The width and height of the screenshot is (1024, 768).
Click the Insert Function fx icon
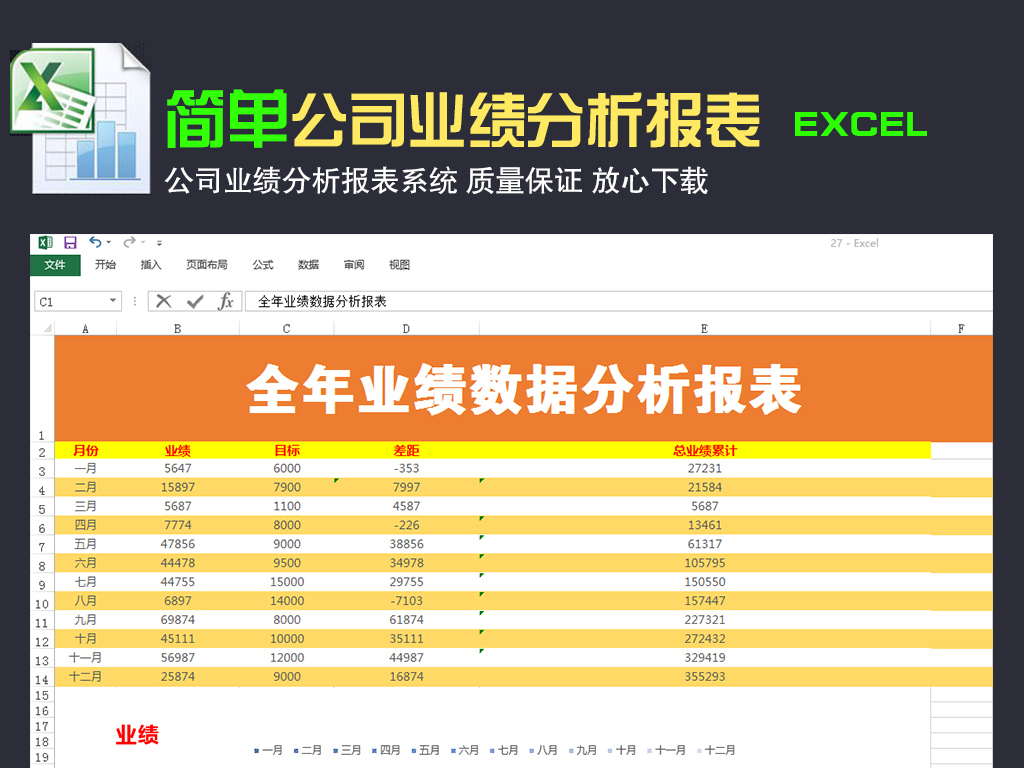226,301
